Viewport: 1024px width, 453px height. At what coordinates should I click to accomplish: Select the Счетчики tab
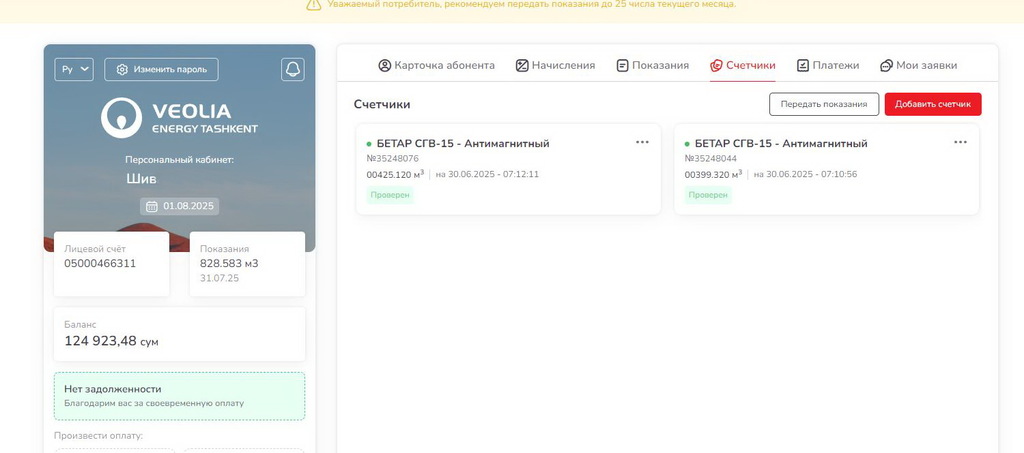pos(742,66)
